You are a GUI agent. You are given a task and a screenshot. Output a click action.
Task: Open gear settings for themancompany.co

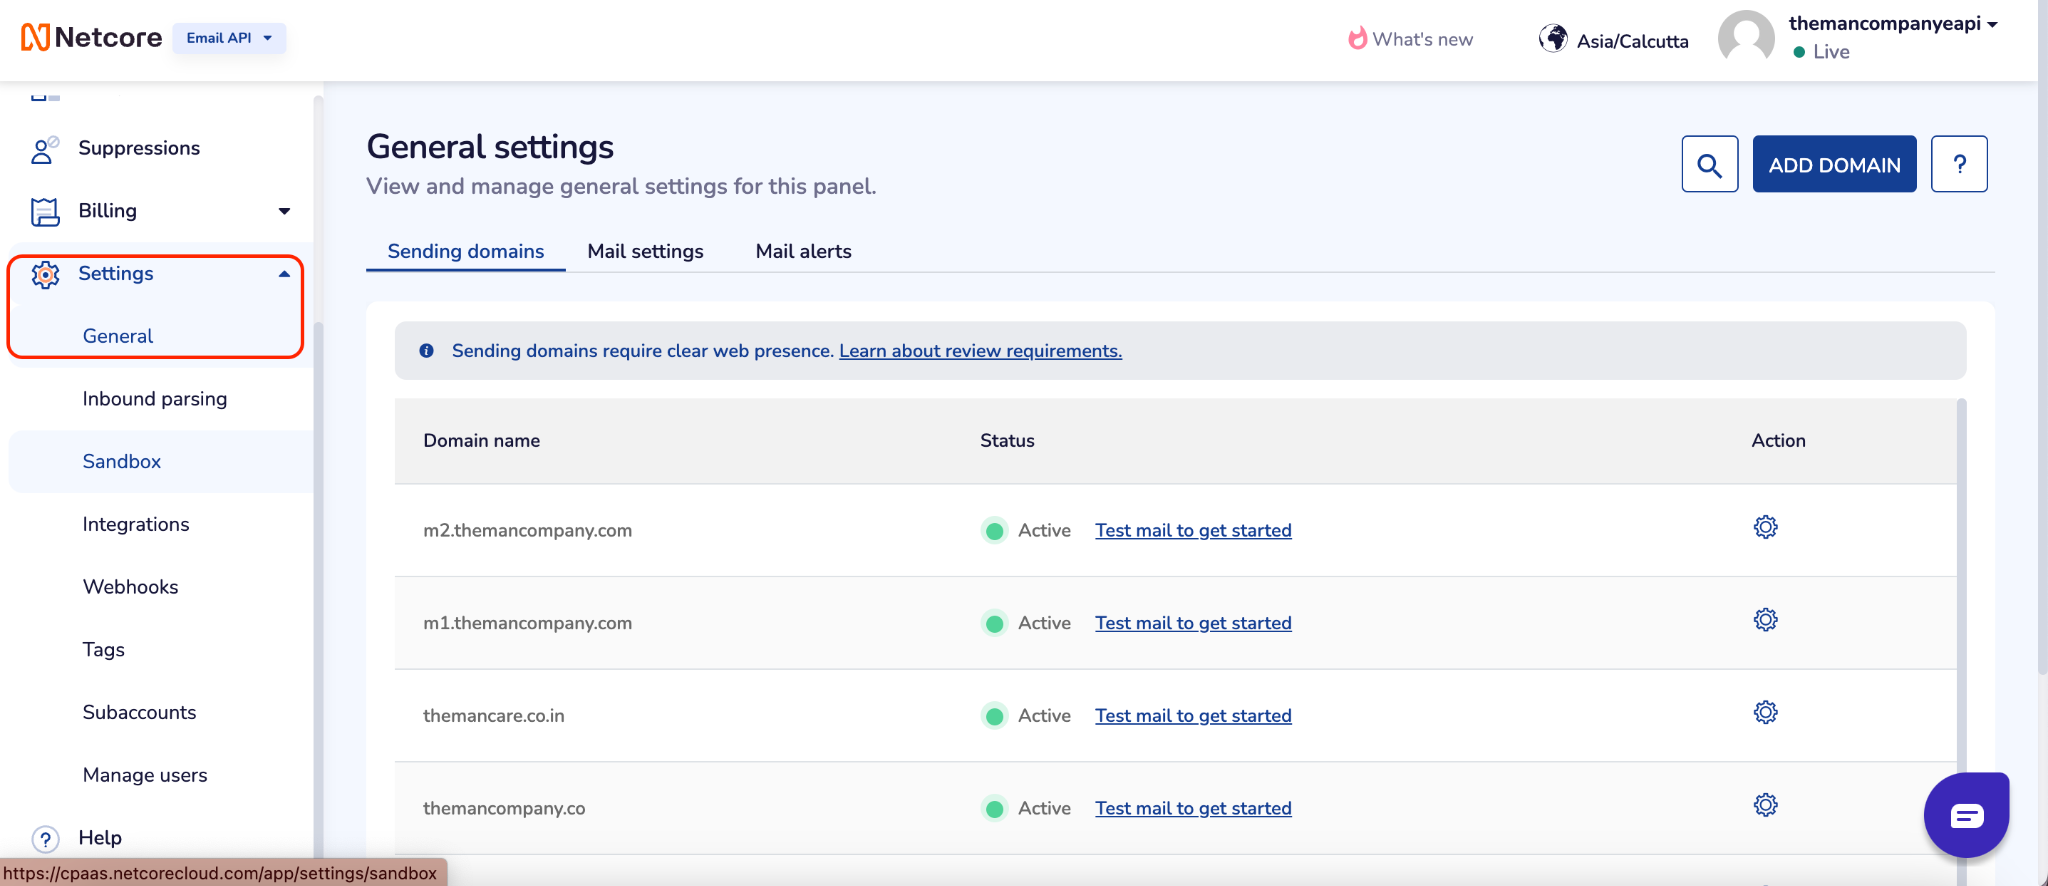tap(1766, 805)
